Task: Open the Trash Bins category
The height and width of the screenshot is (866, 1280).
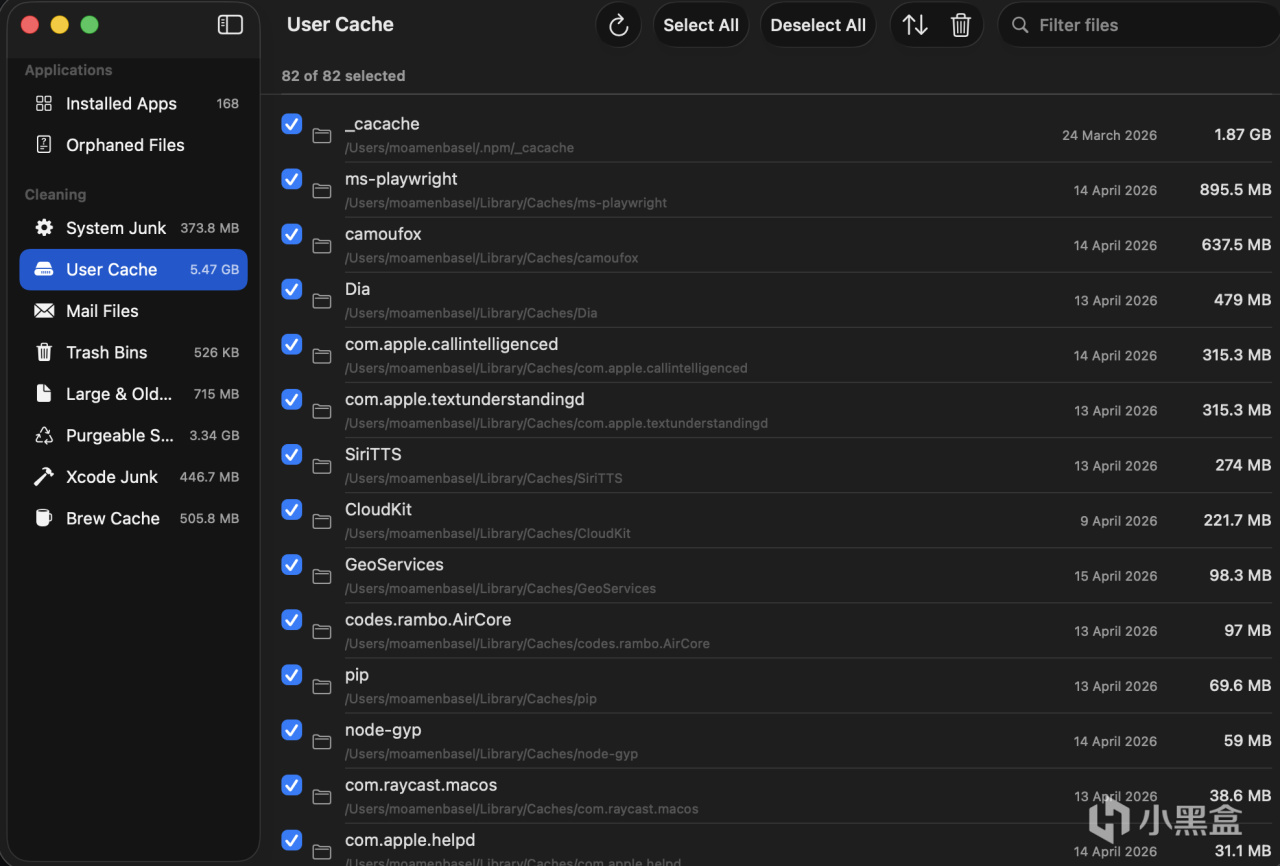Action: coord(106,352)
